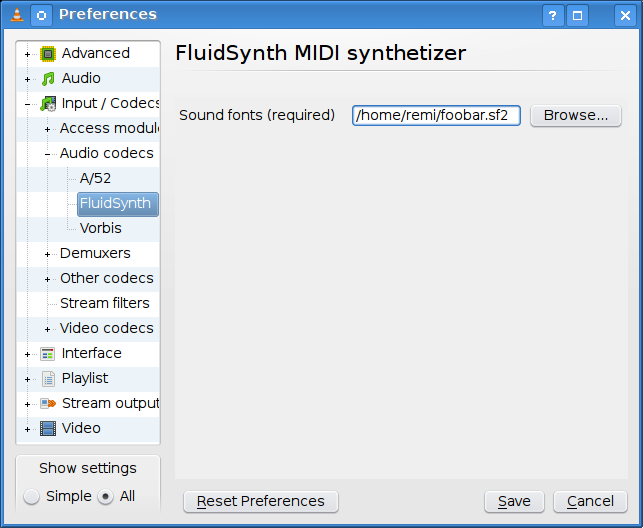Expand the Access modules tree node
This screenshot has height=528, width=643.
pos(47,129)
